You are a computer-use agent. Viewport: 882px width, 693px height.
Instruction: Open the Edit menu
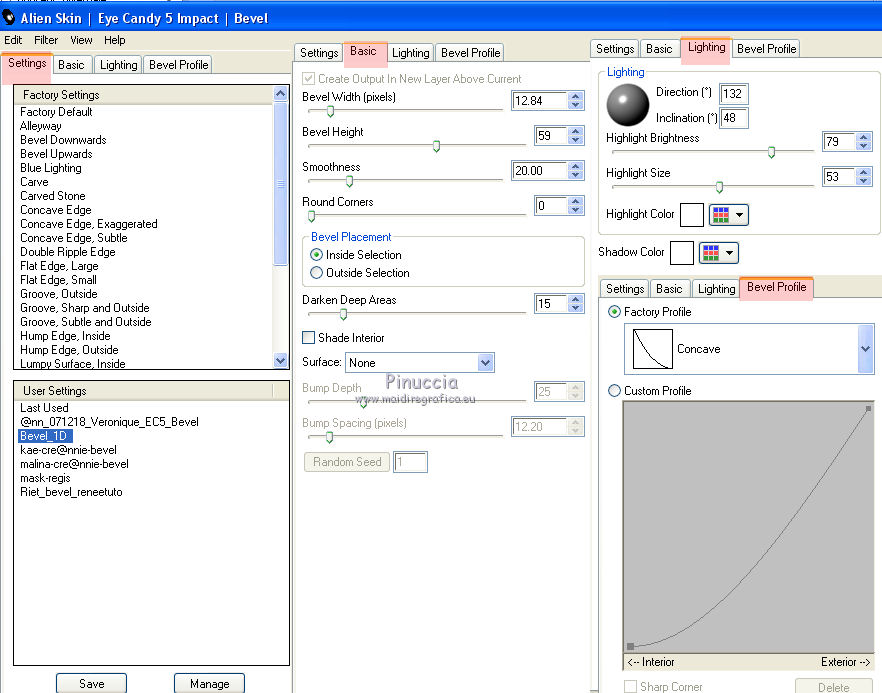point(13,40)
